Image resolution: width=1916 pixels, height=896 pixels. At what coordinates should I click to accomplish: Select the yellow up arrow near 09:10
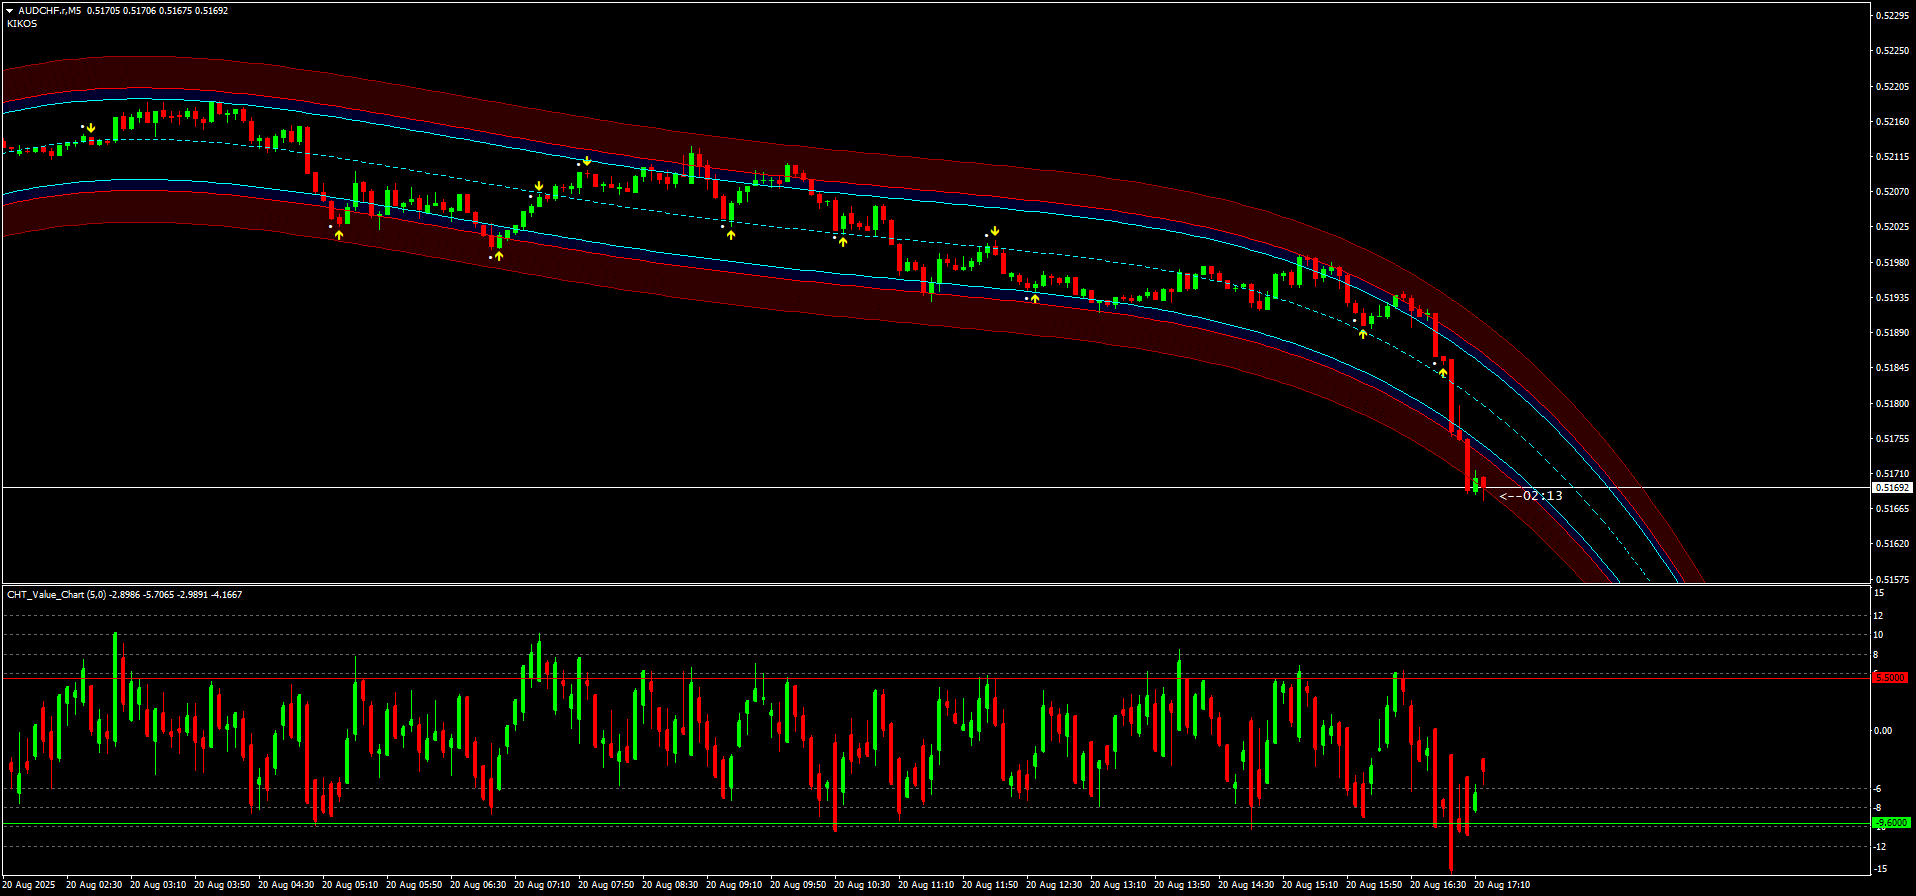(x=731, y=234)
